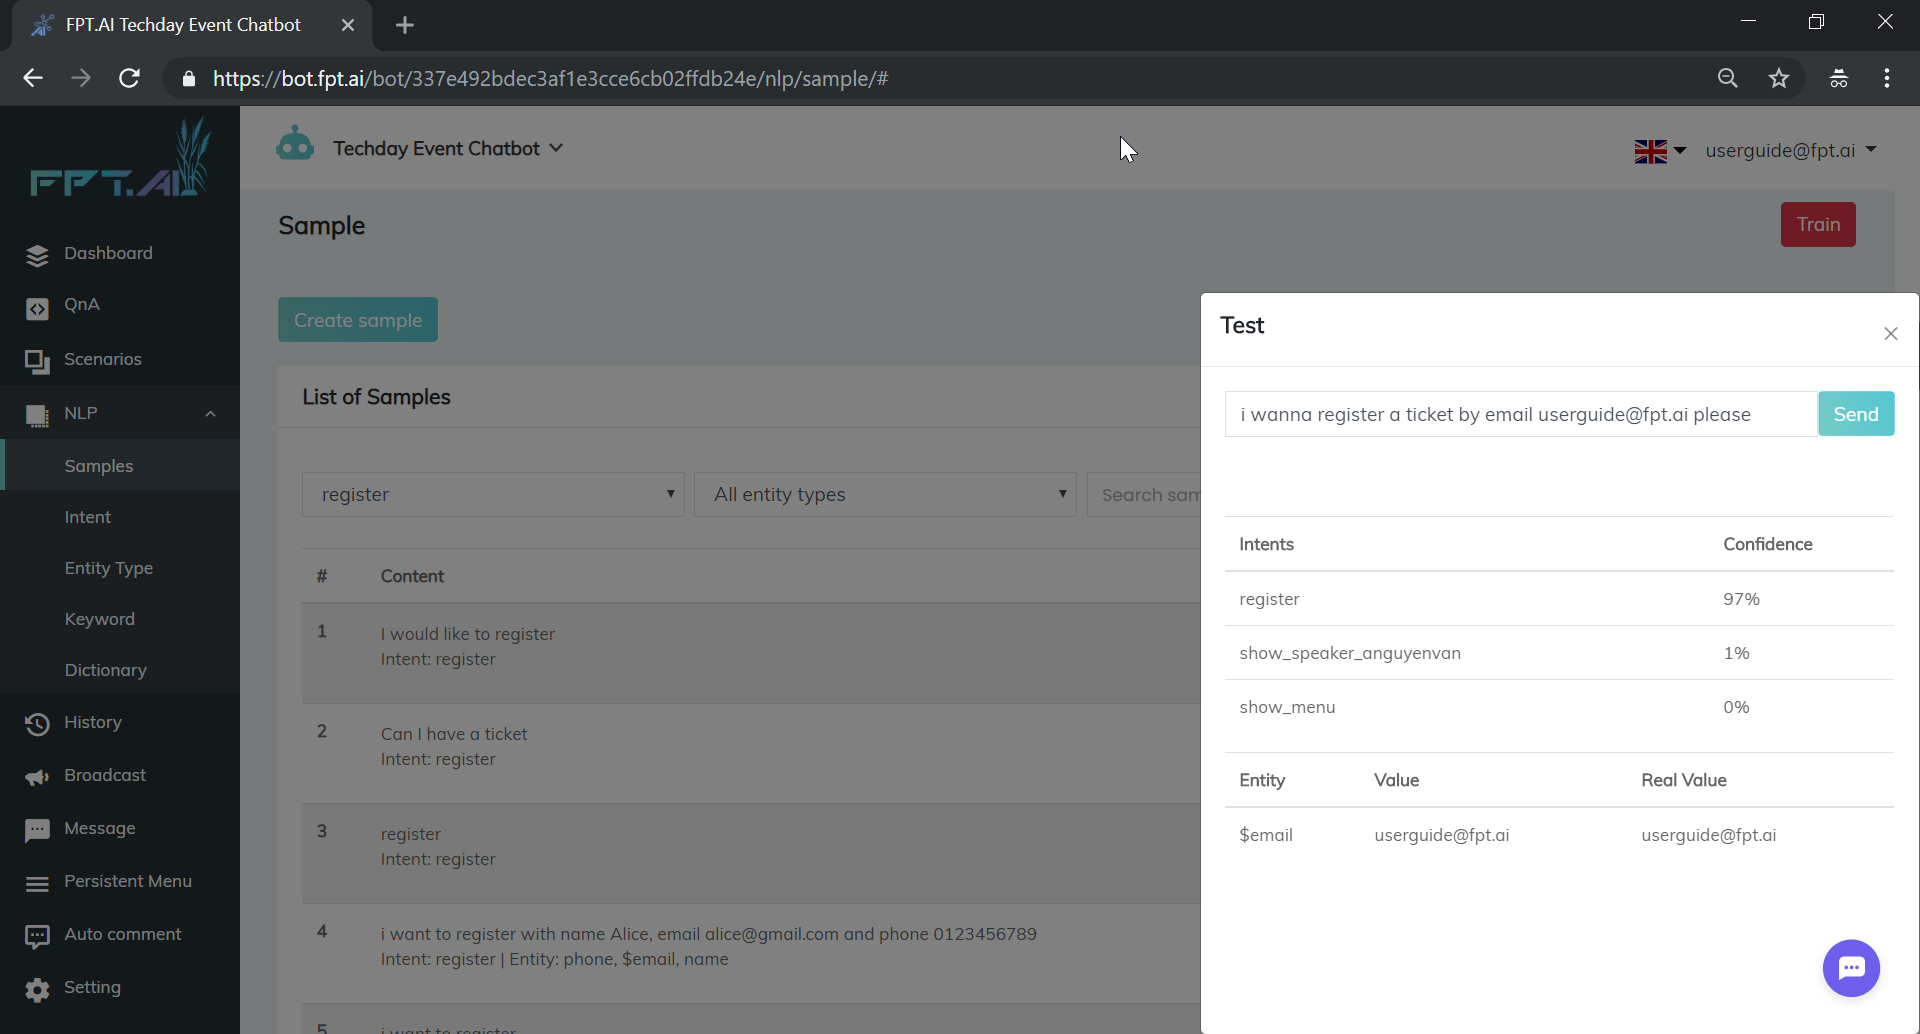The height and width of the screenshot is (1034, 1920).
Task: Close the FPT.AI Techday Event Chatbot tab
Action: click(348, 25)
